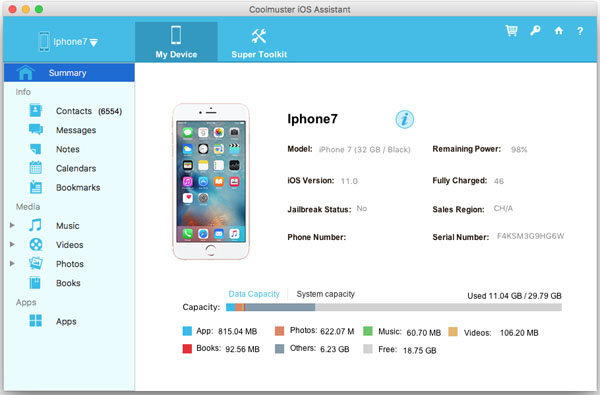The image size is (600, 395).
Task: Click the Messages speech bubble icon
Action: coord(36,129)
